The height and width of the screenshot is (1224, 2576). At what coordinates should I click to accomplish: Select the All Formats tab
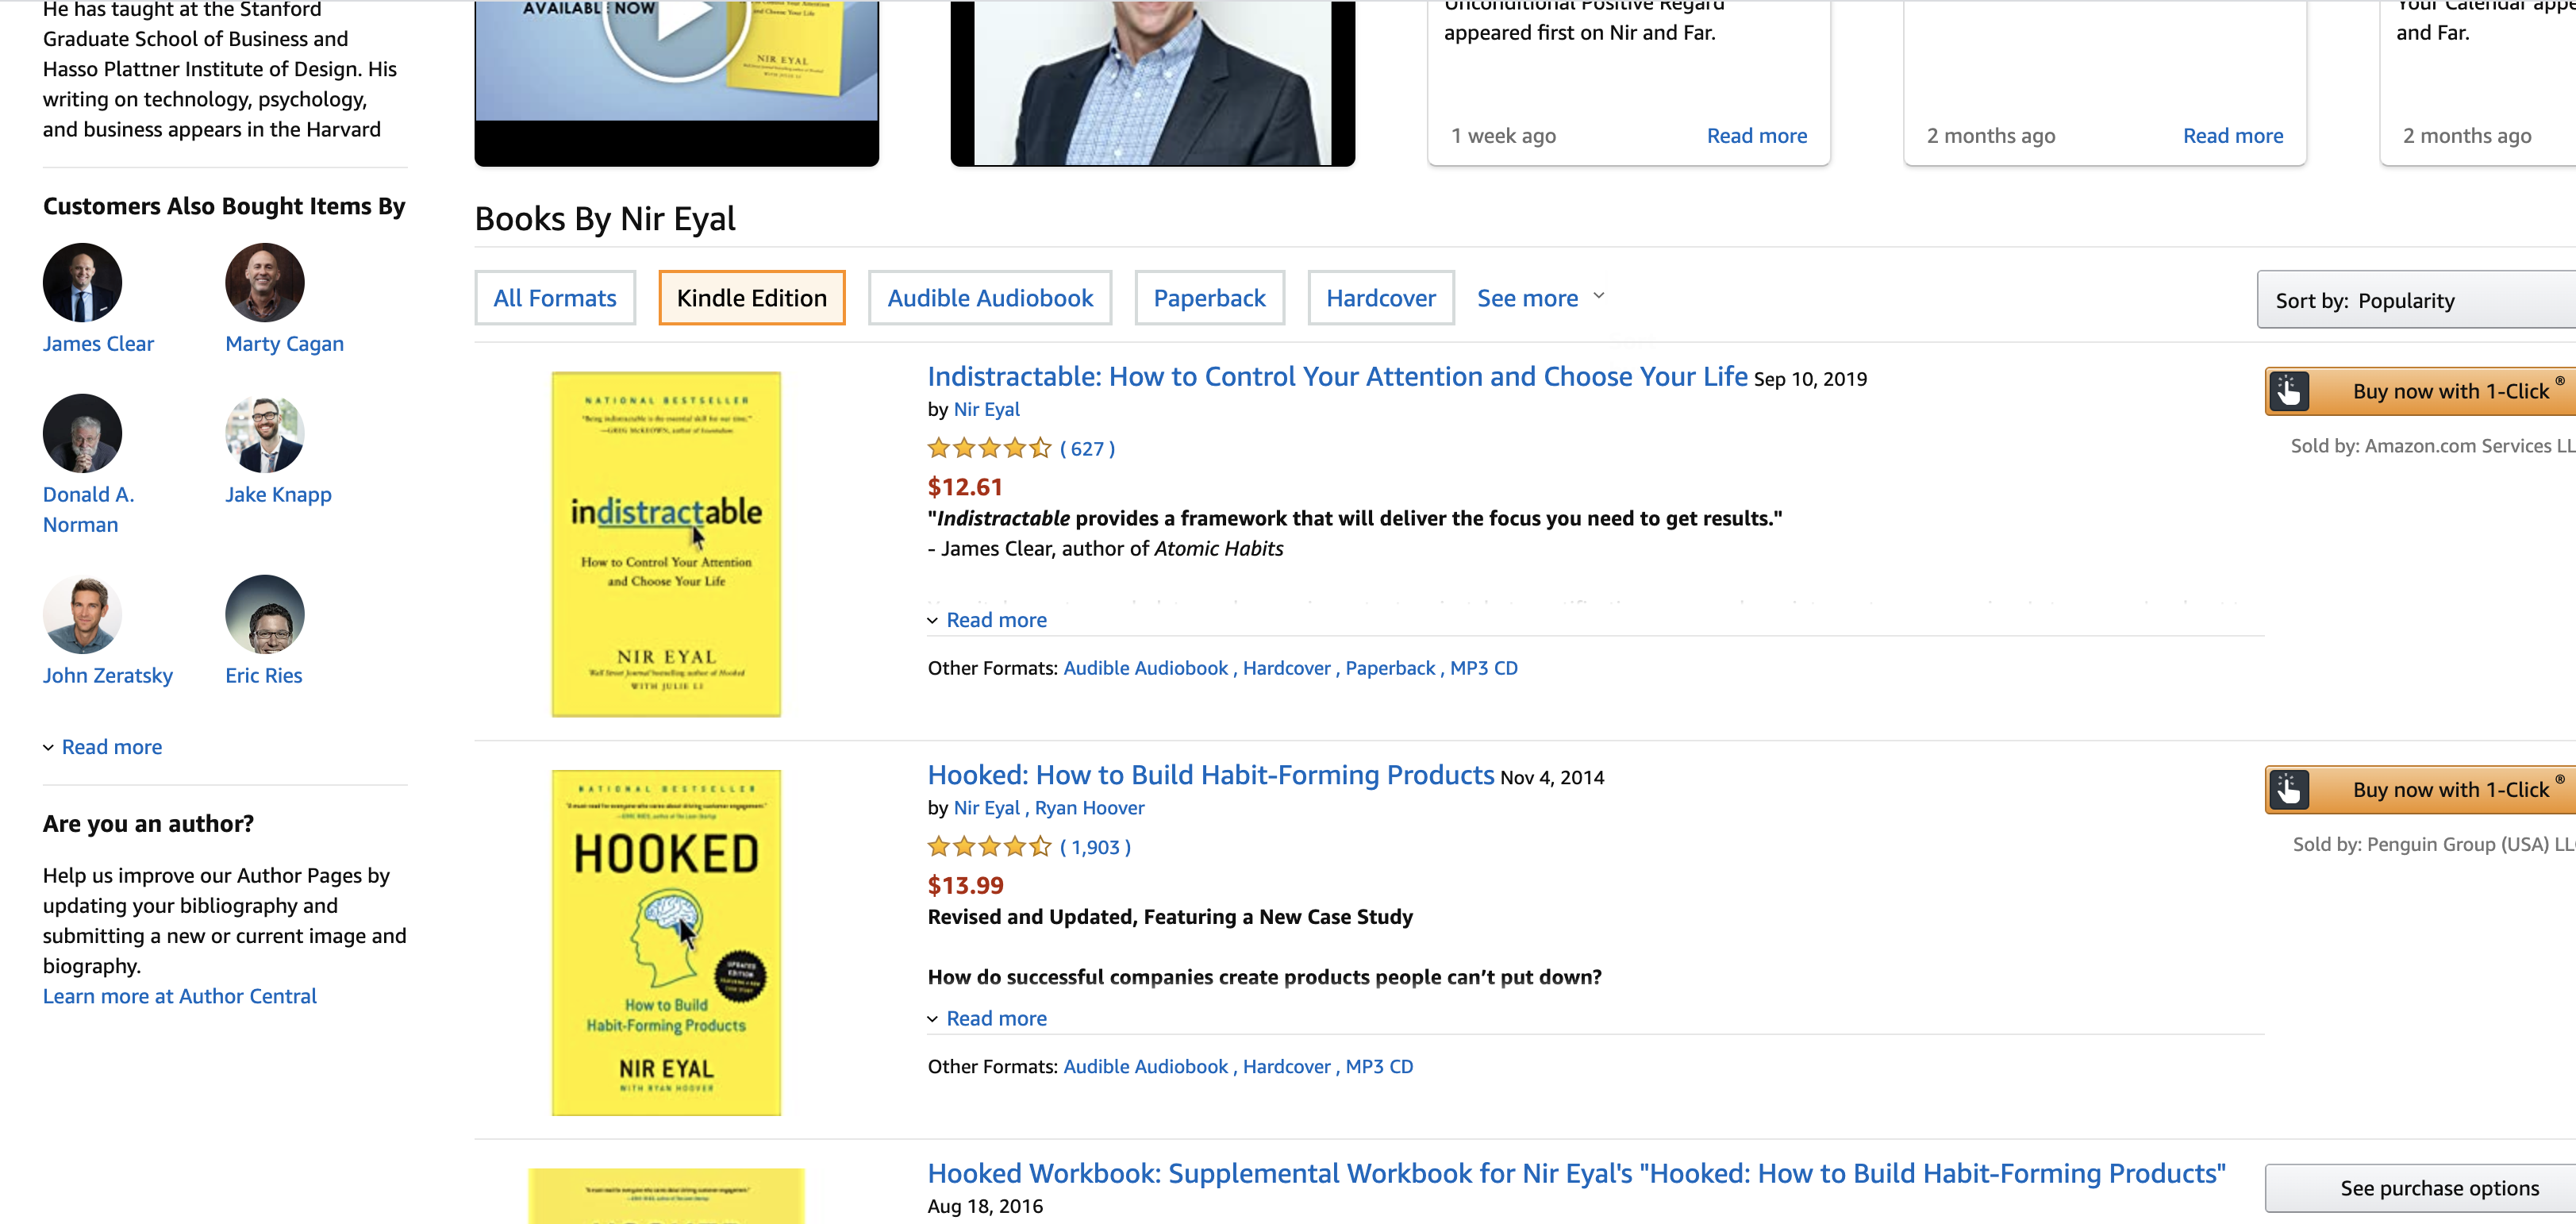point(554,298)
